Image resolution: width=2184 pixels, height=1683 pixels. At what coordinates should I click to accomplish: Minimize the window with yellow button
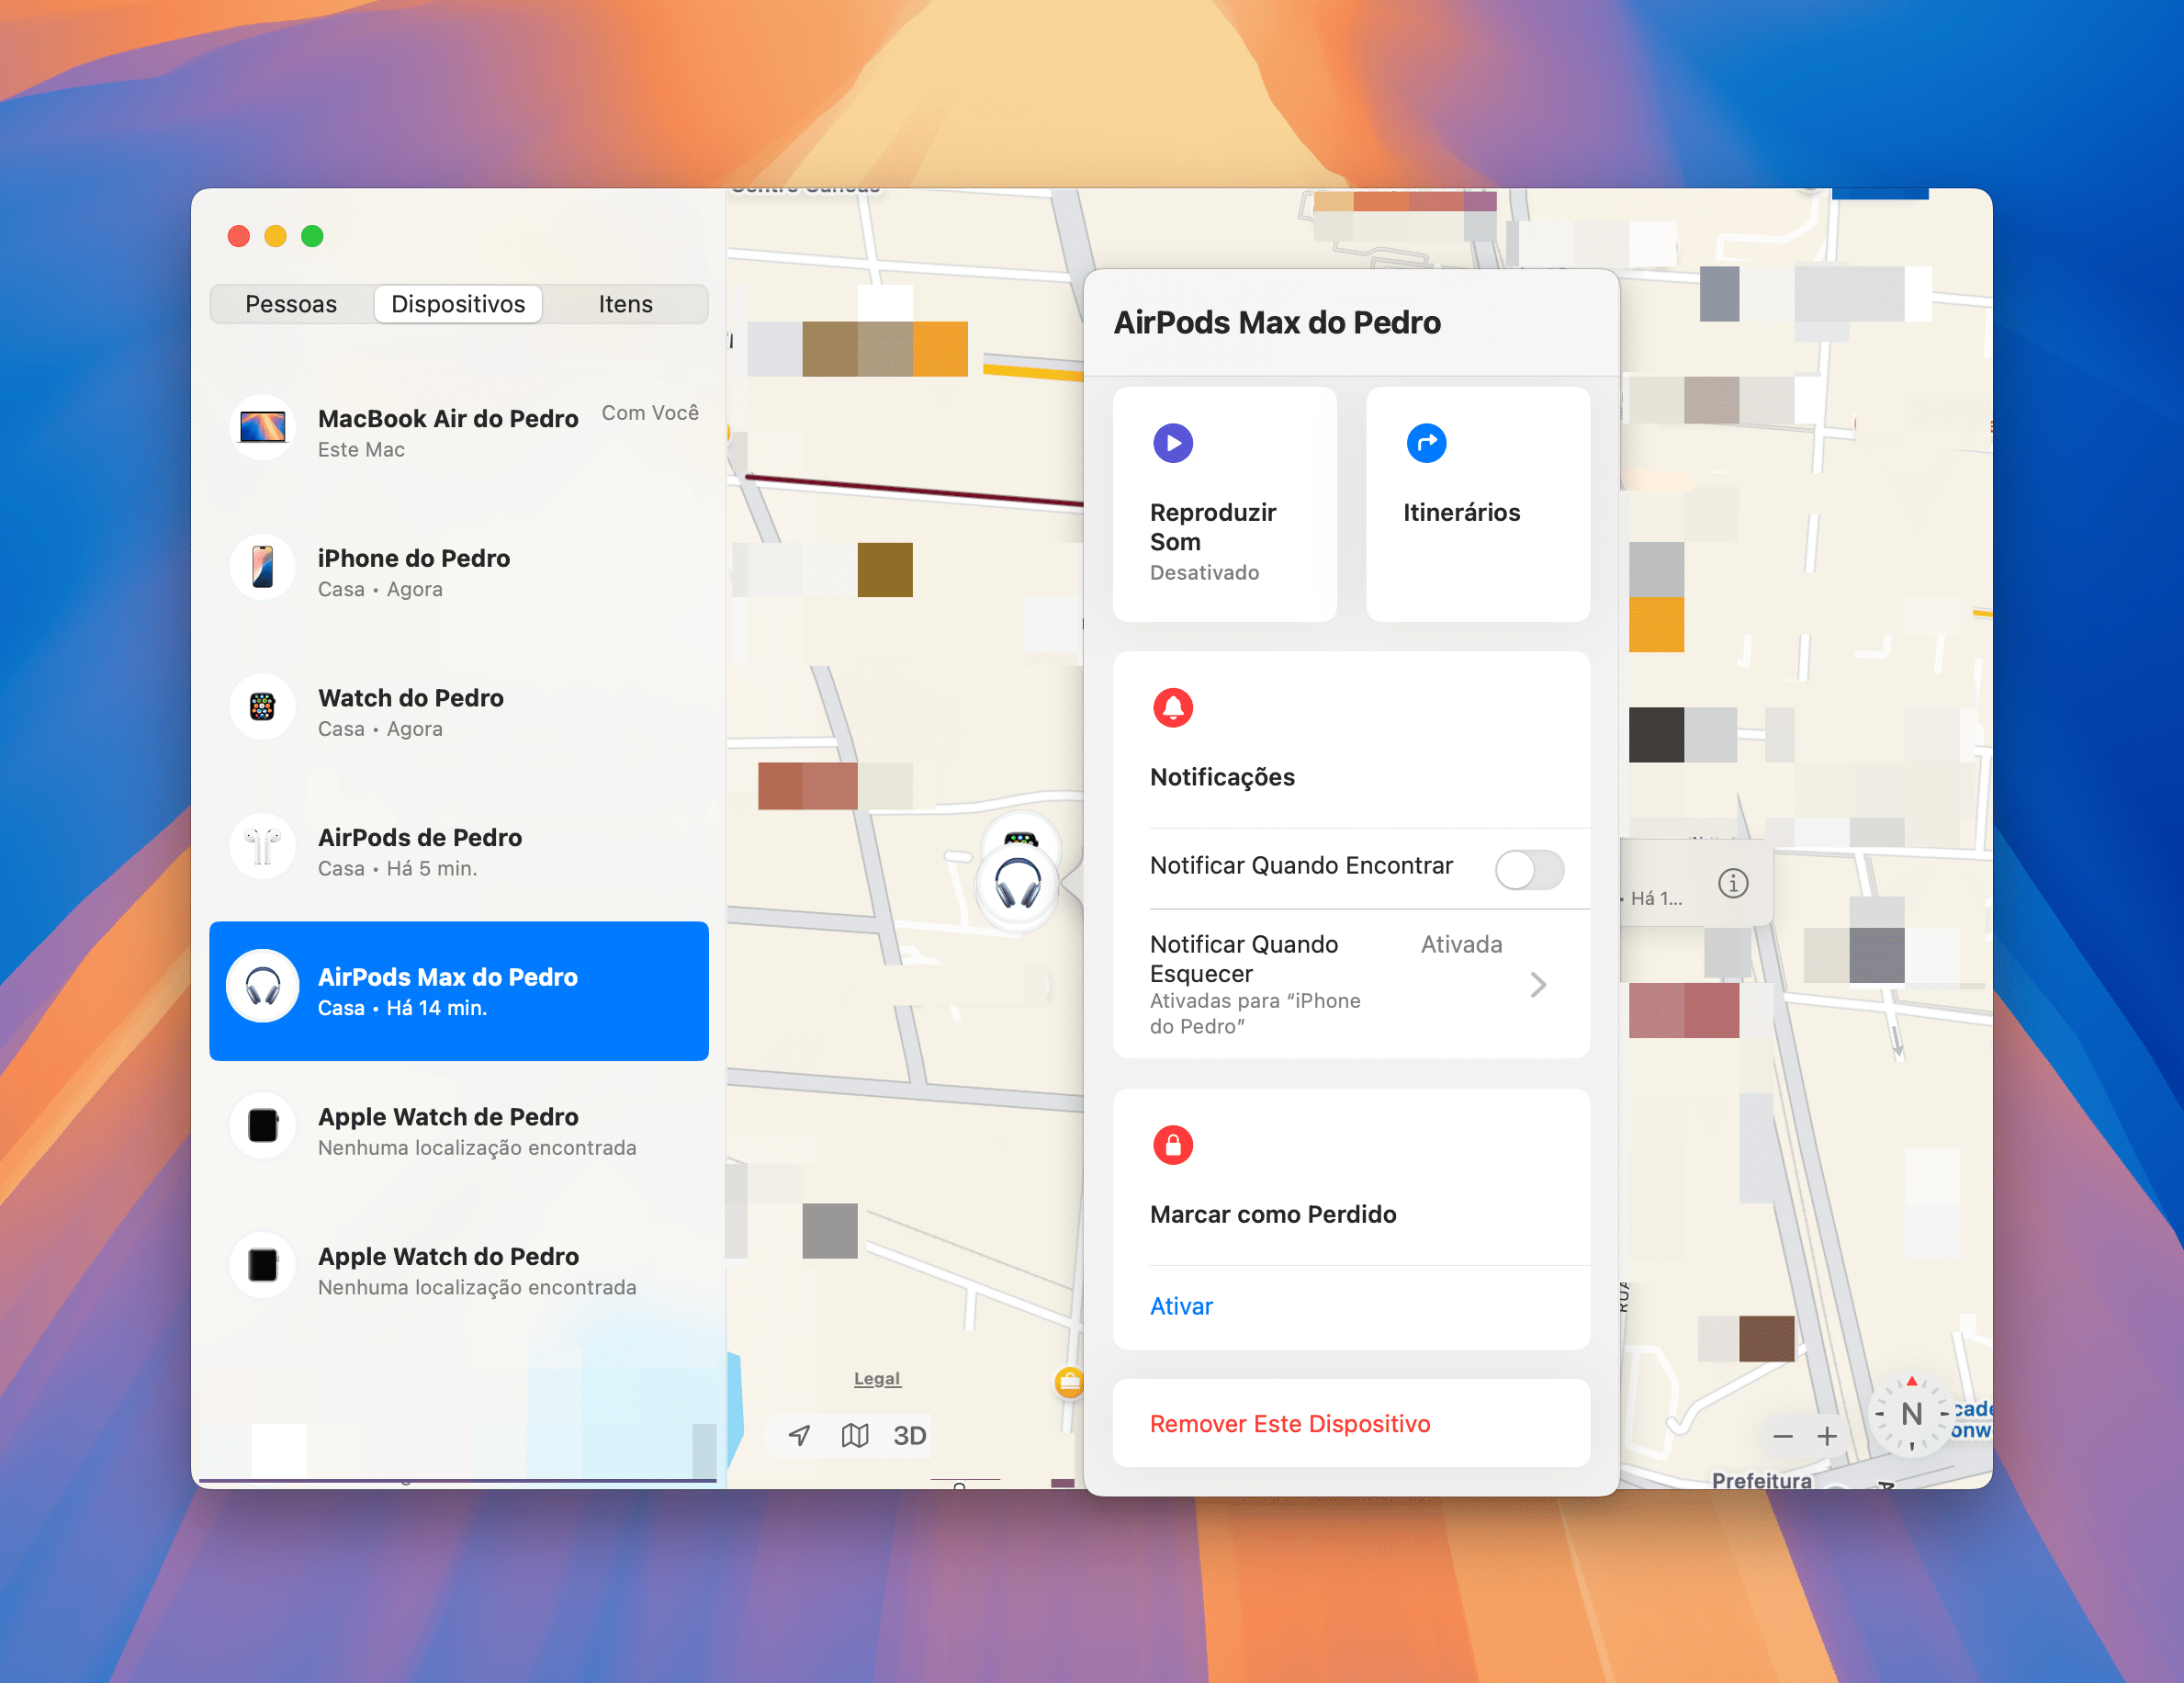[276, 236]
